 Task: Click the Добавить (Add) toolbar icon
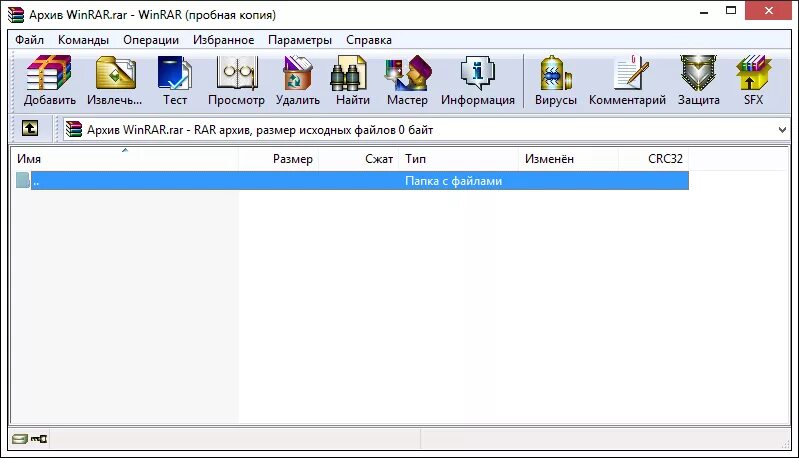(x=49, y=74)
